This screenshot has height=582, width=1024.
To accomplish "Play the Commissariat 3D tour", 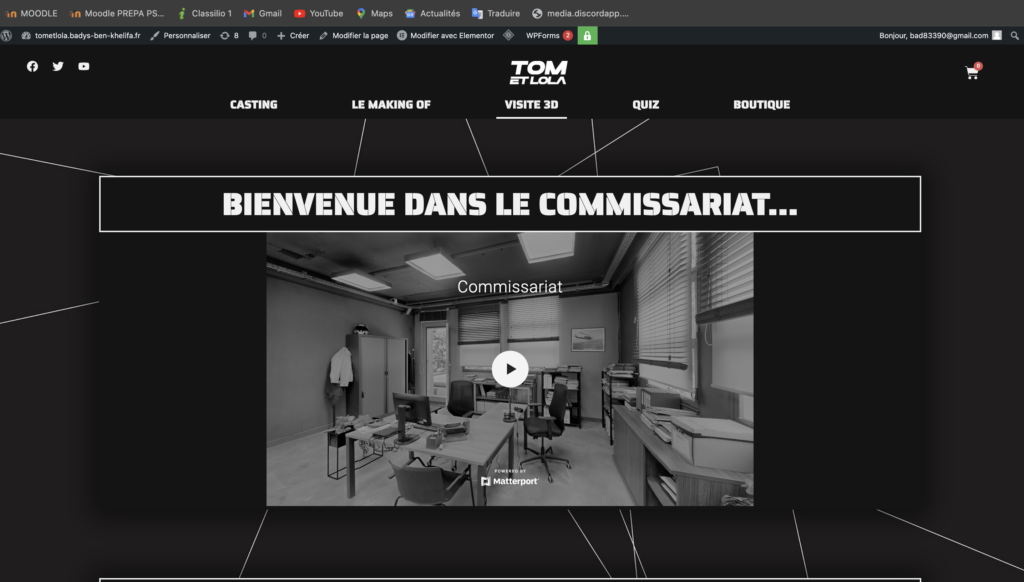I will [x=510, y=368].
